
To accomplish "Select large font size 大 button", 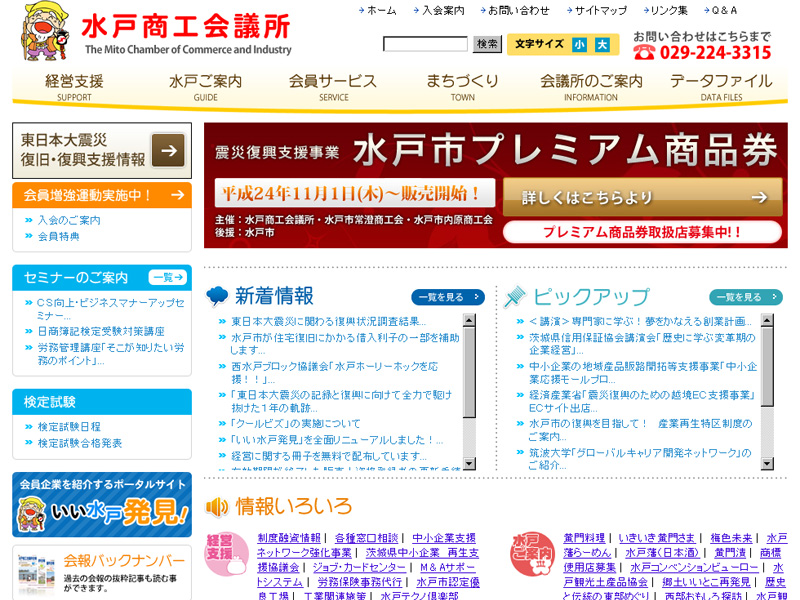I will coord(602,45).
